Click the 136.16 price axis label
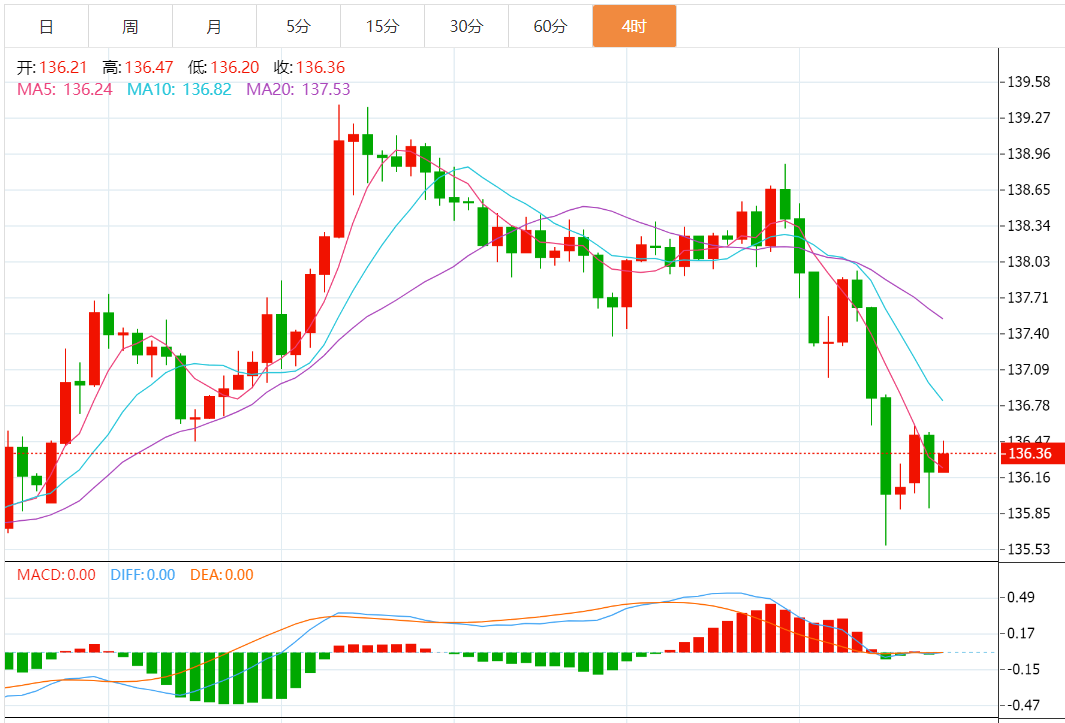The image size is (1065, 723). [1029, 478]
